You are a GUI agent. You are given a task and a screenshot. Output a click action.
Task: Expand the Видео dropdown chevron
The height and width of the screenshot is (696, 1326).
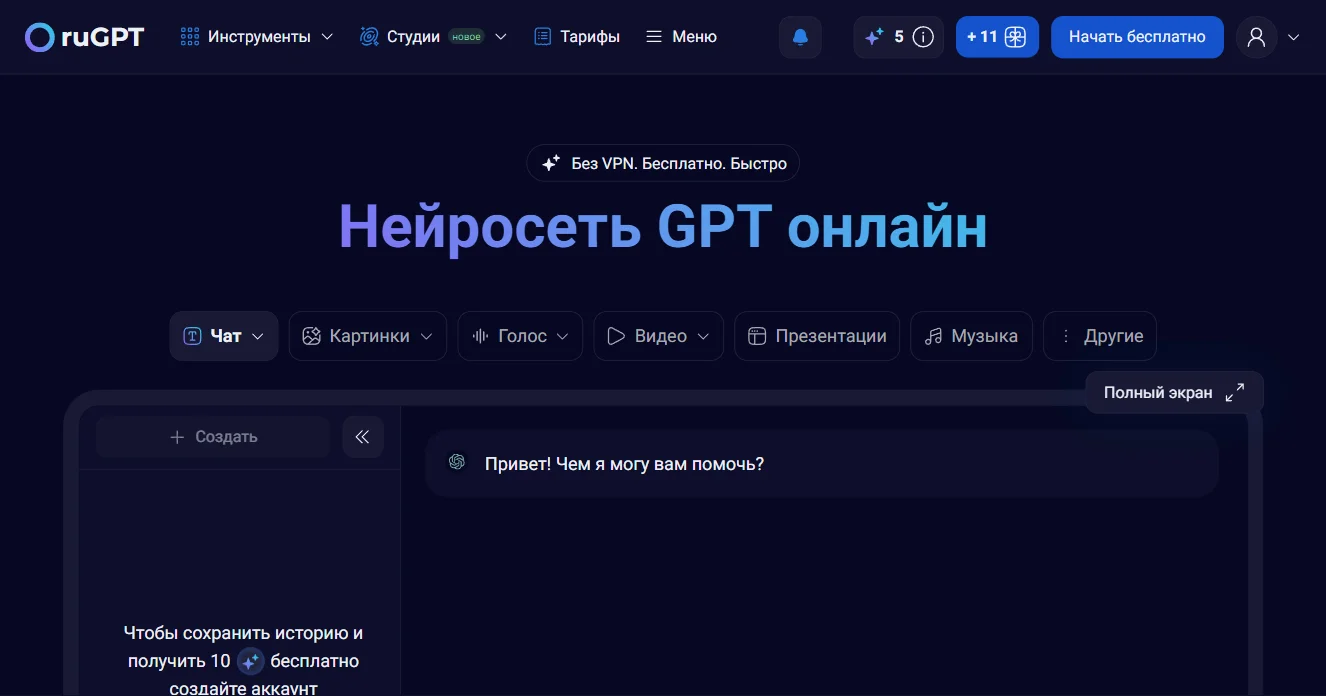coord(703,337)
